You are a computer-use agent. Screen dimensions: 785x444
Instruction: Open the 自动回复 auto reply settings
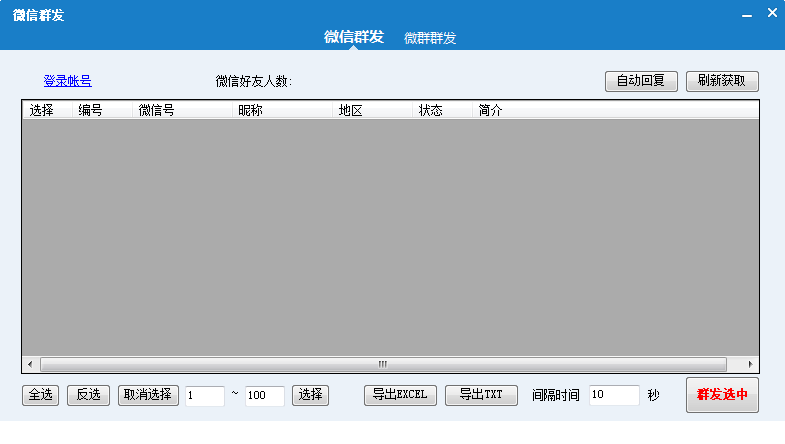pos(641,81)
